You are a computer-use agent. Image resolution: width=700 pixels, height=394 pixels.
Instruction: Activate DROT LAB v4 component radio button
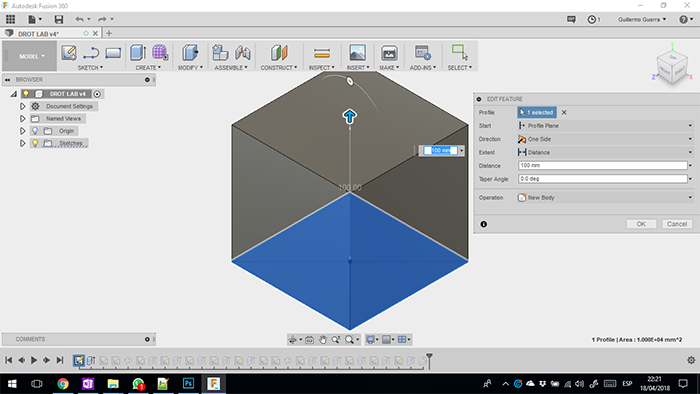click(97, 94)
